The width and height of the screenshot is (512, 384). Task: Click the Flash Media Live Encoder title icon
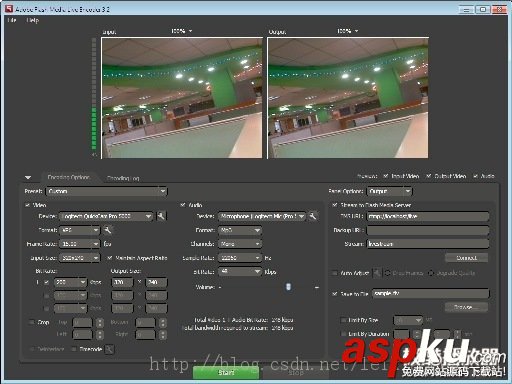[9, 9]
